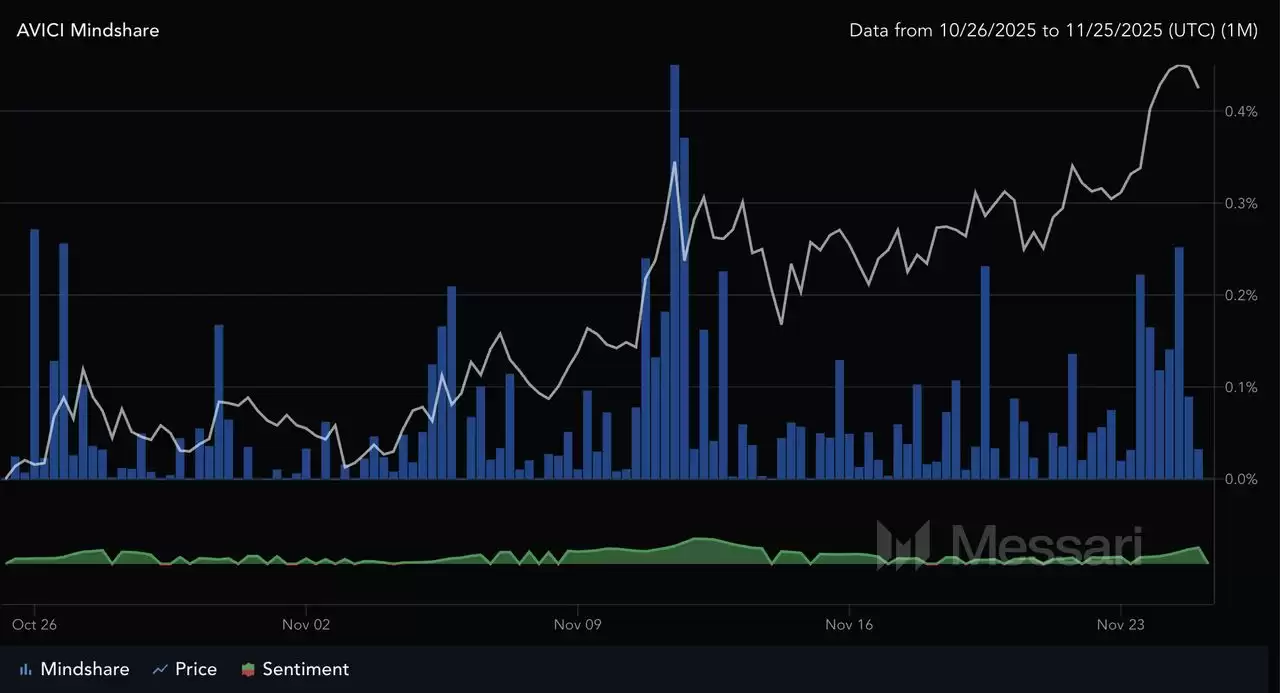
Task: Toggle the Mindshare series label in the legend
Action: tap(85, 670)
